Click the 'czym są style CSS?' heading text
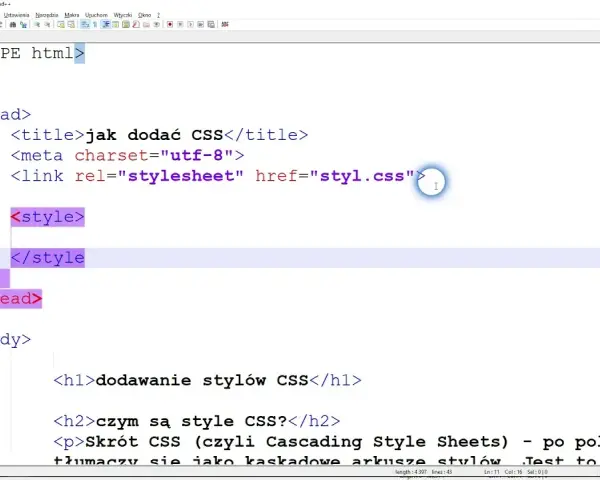This screenshot has width=600, height=480. 191,421
